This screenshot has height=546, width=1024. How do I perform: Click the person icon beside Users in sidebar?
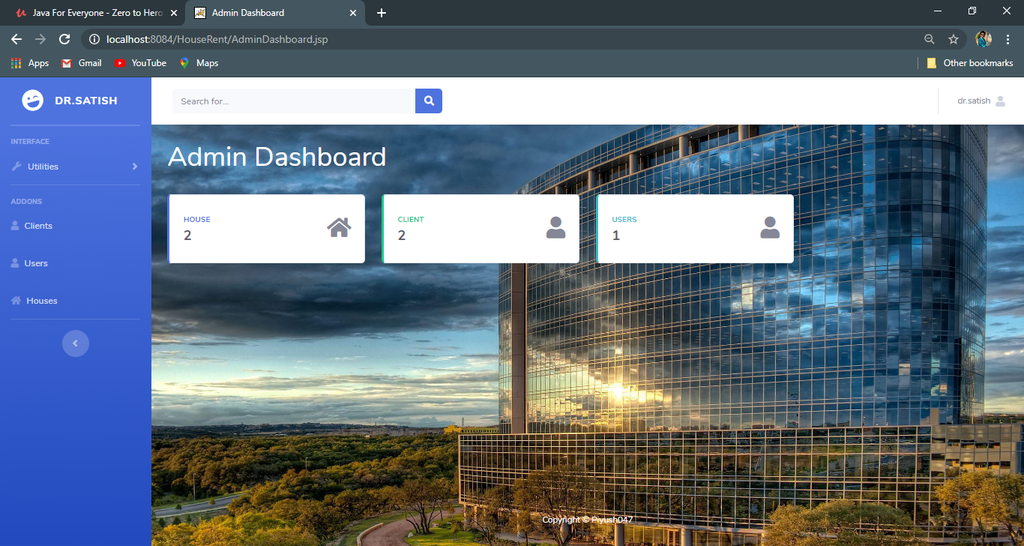tap(15, 263)
